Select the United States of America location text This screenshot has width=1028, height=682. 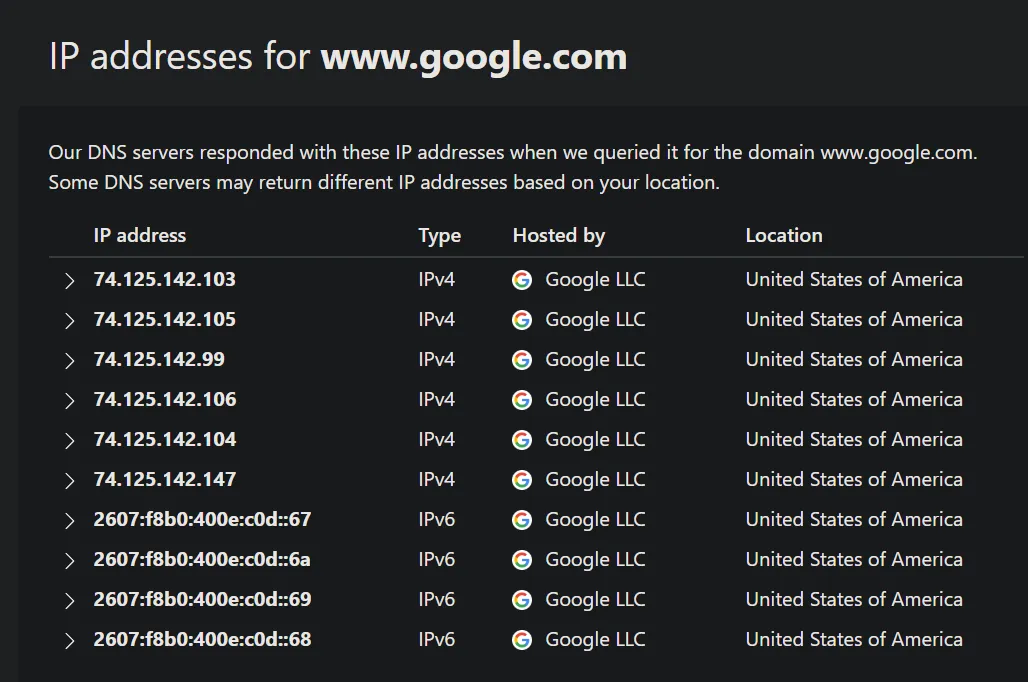point(854,280)
